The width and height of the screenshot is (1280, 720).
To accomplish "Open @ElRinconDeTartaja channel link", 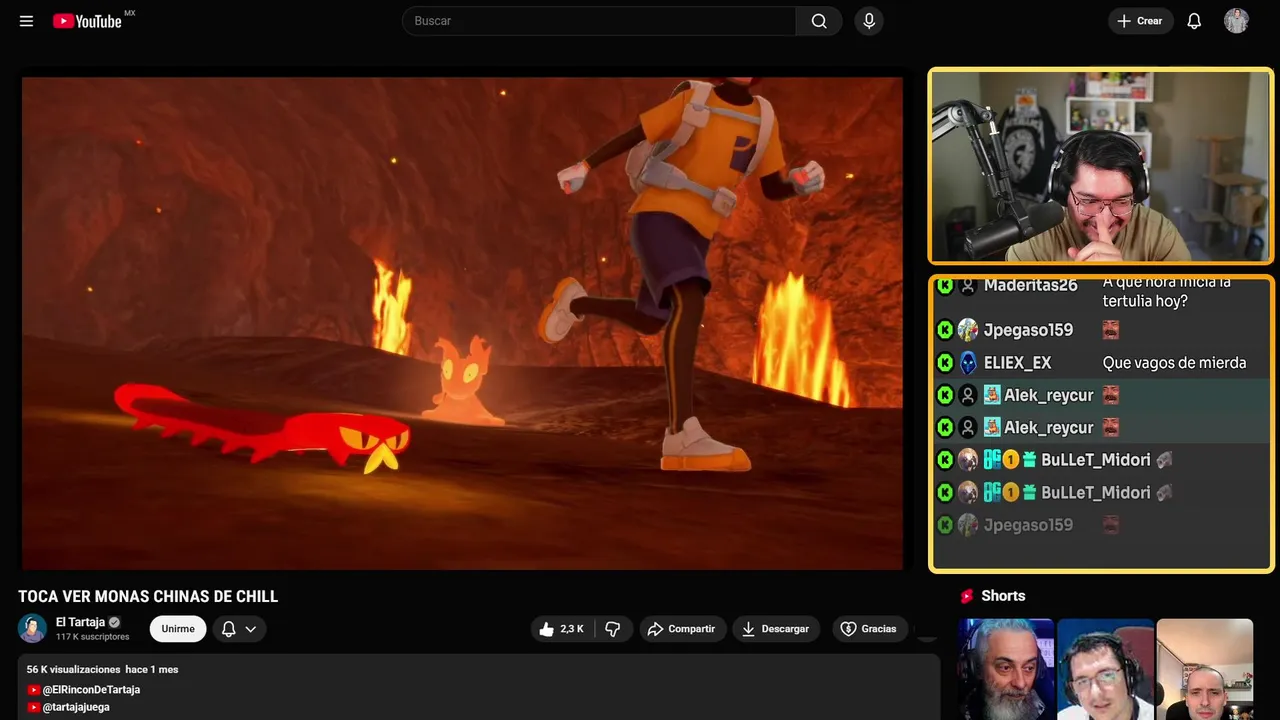I will pos(91,690).
